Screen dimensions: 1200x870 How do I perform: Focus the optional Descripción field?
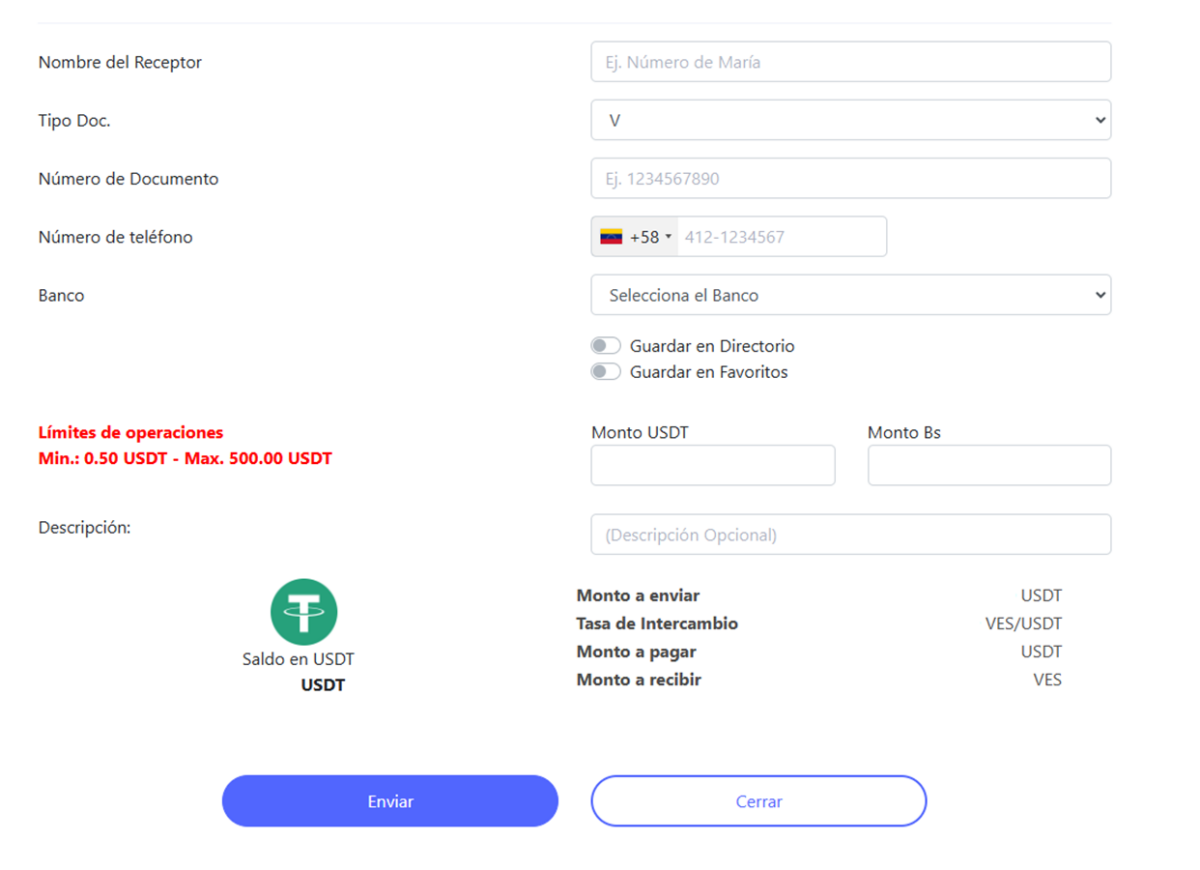(x=850, y=535)
